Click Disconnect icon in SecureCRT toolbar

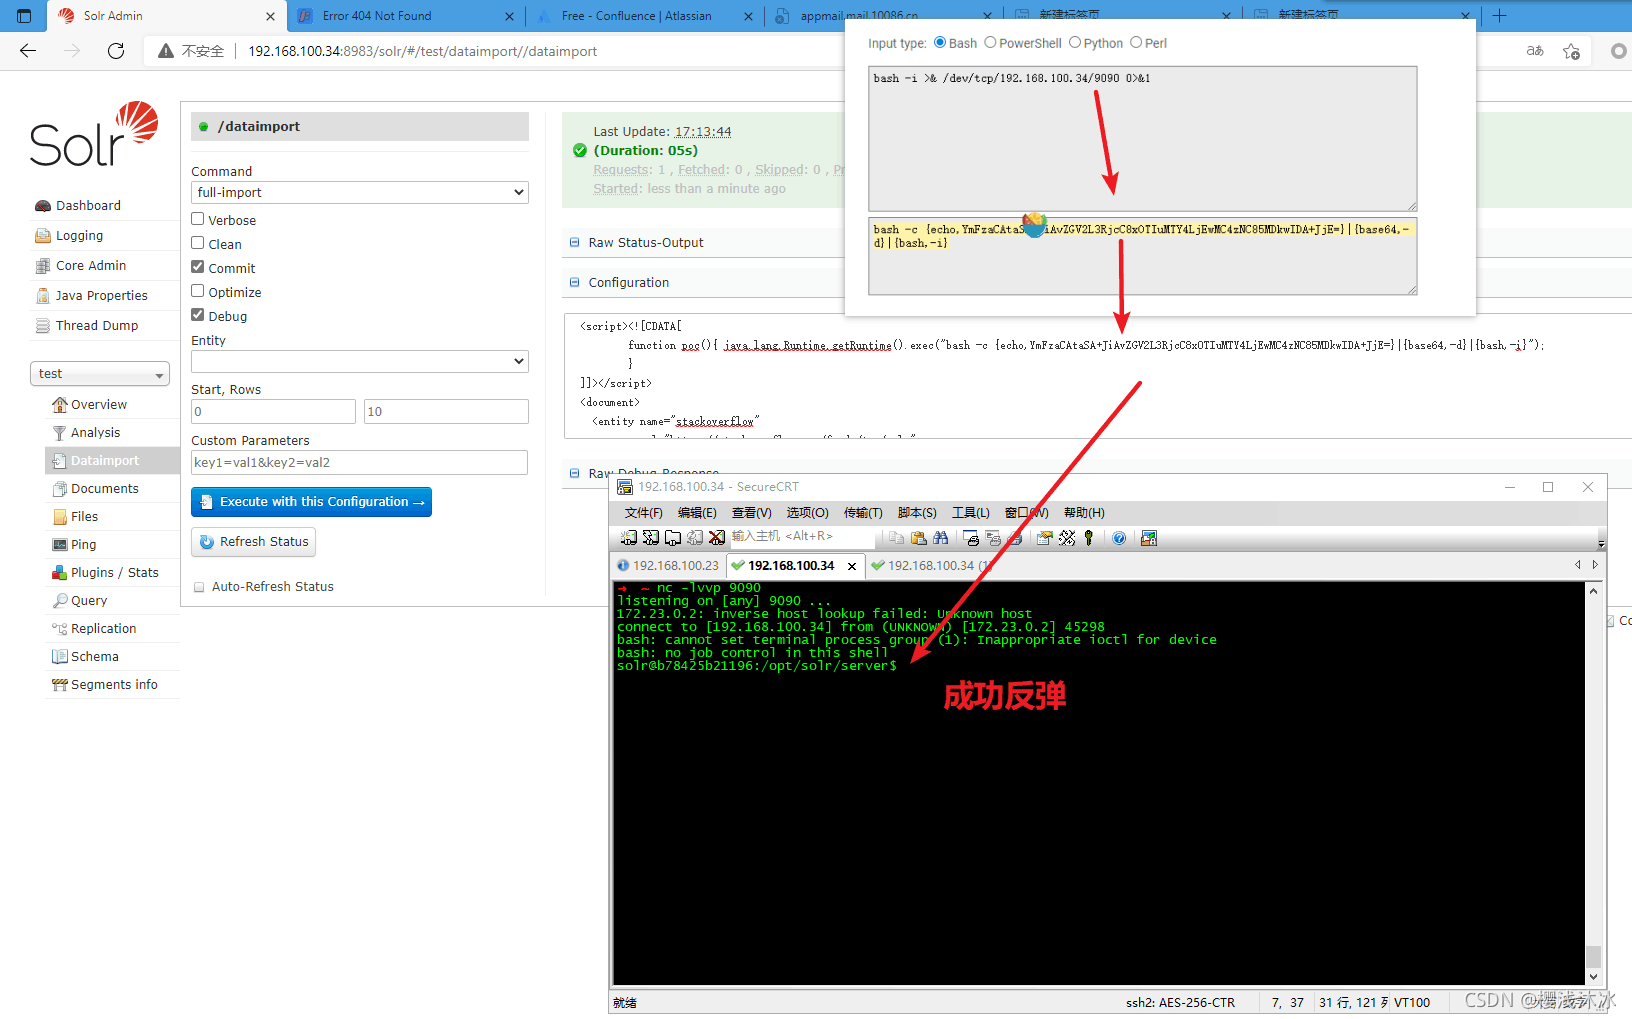pos(717,538)
